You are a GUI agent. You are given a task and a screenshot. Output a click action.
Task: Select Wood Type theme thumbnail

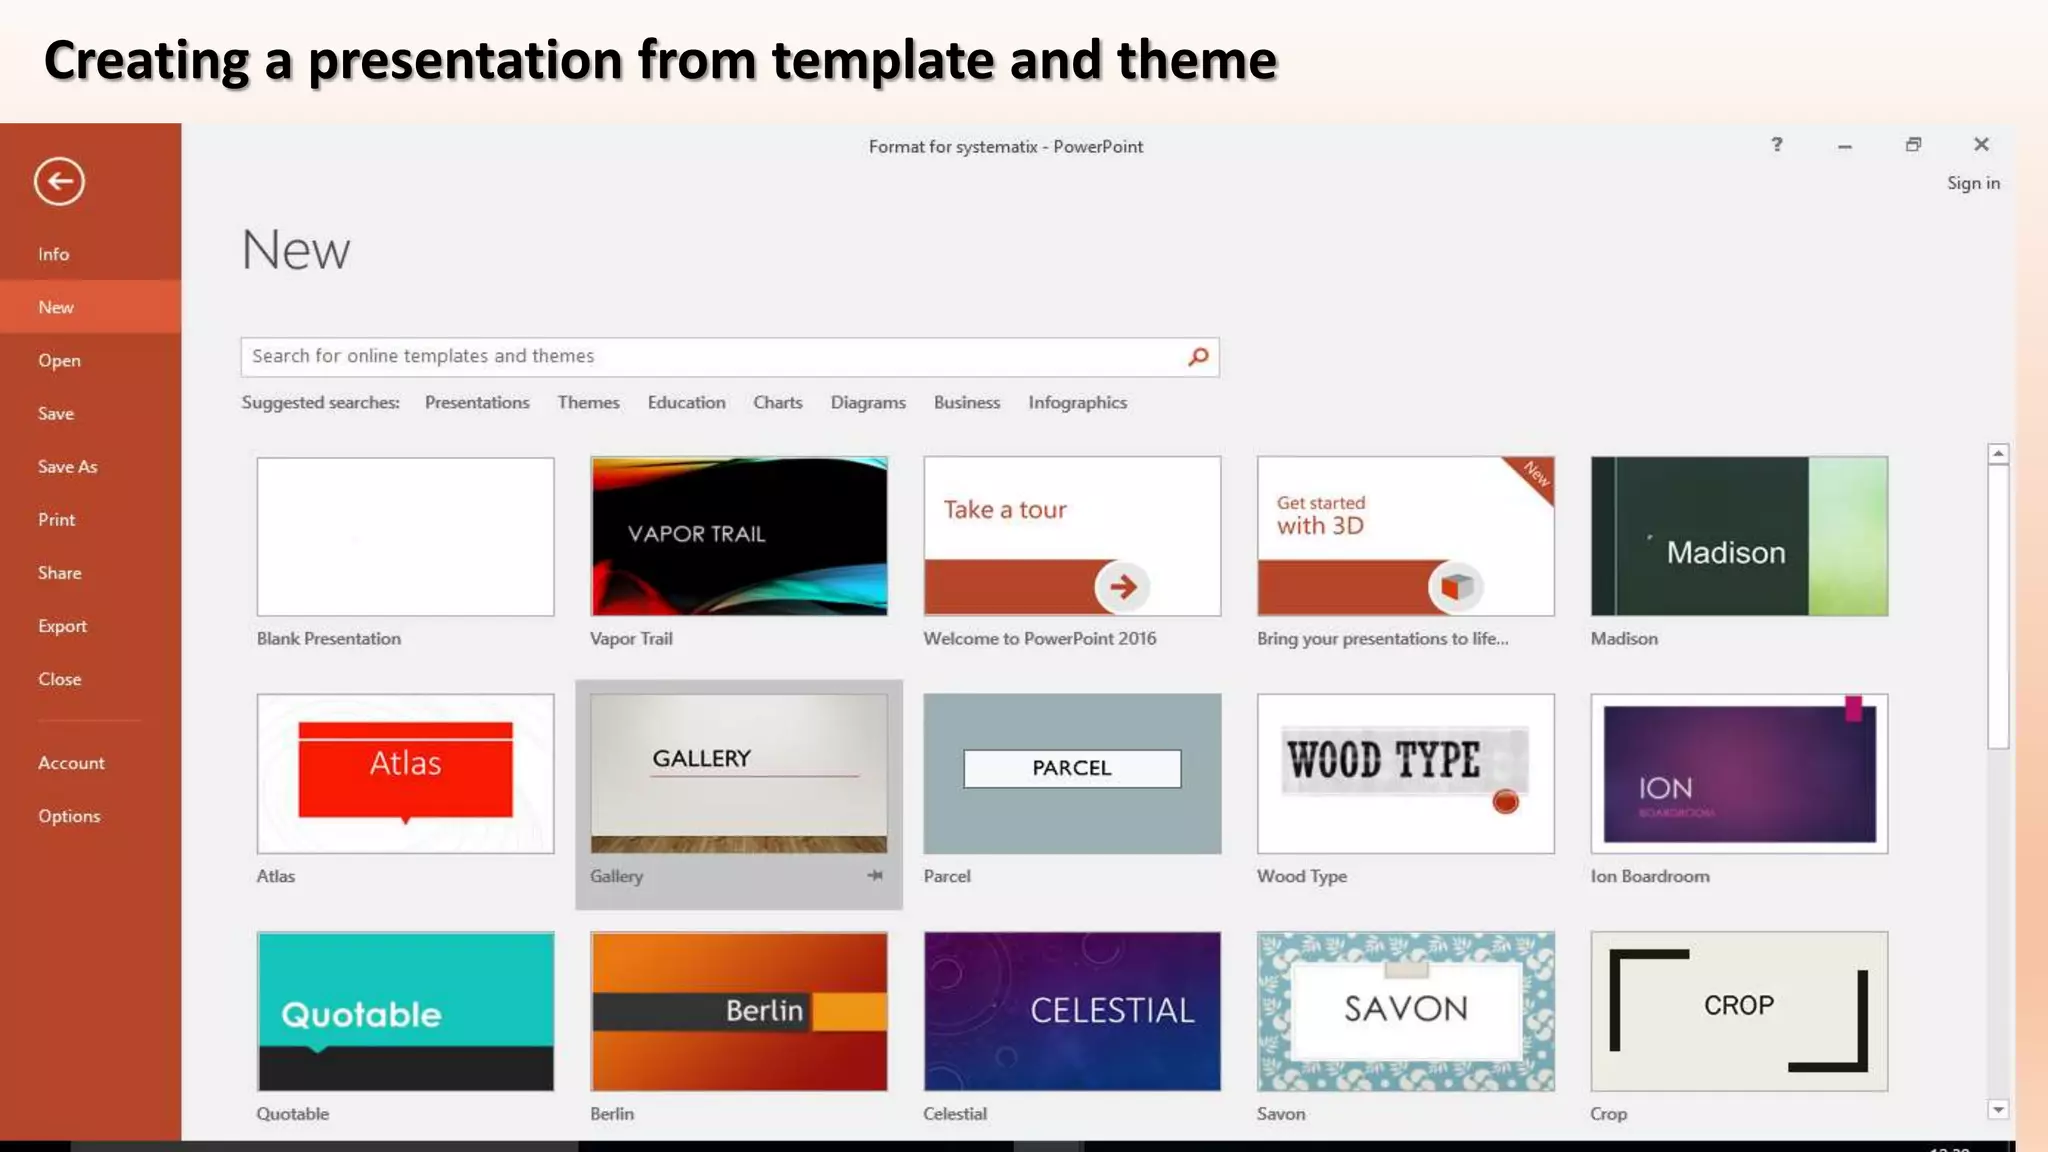[1406, 774]
